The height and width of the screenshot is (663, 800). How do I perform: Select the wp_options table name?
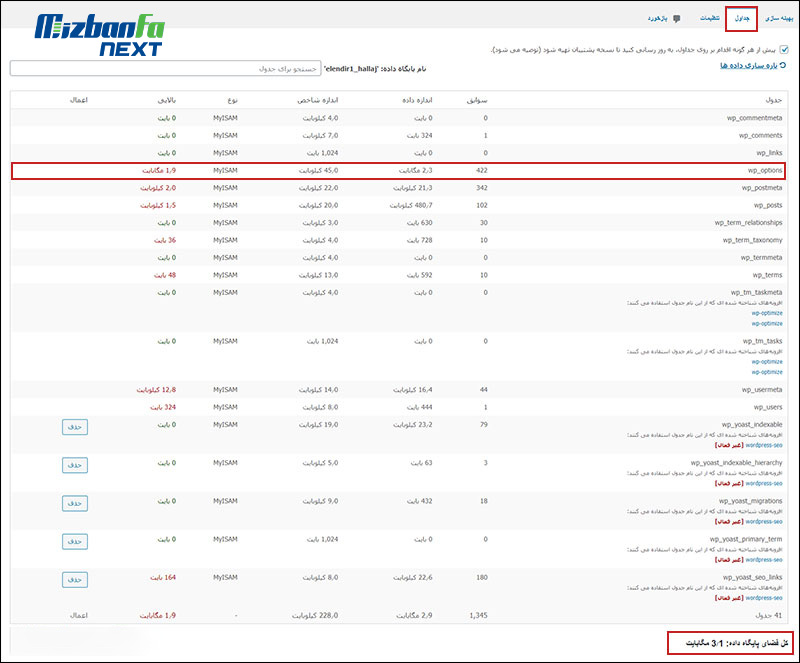tap(765, 170)
